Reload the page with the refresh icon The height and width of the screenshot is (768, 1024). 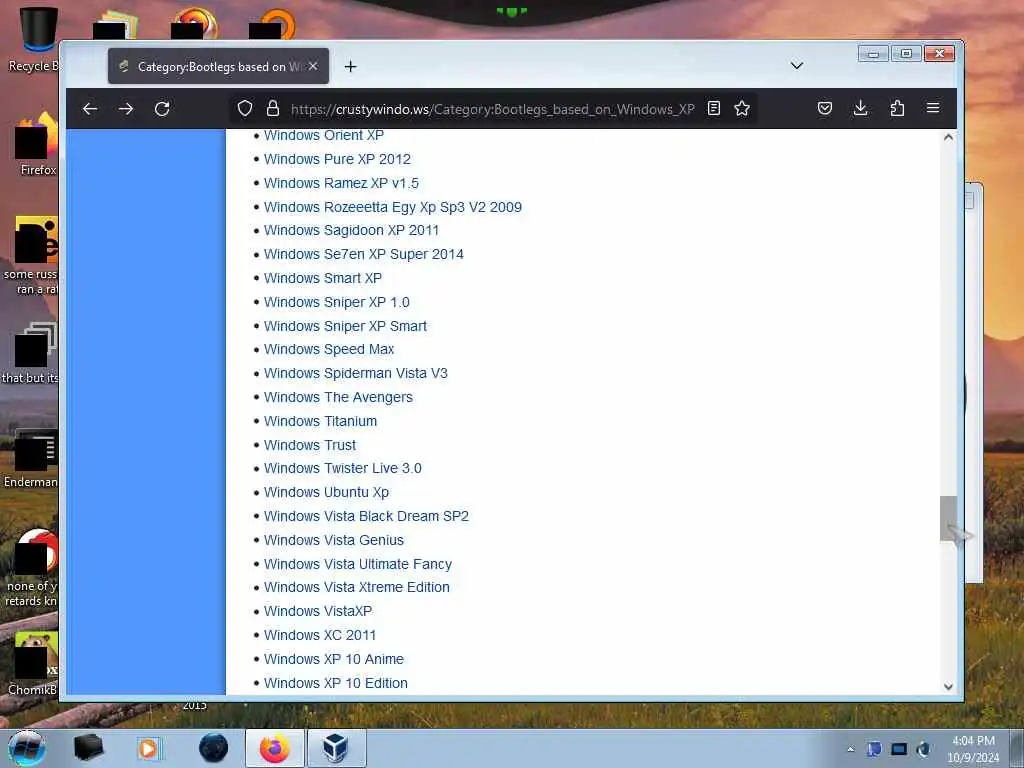(162, 108)
